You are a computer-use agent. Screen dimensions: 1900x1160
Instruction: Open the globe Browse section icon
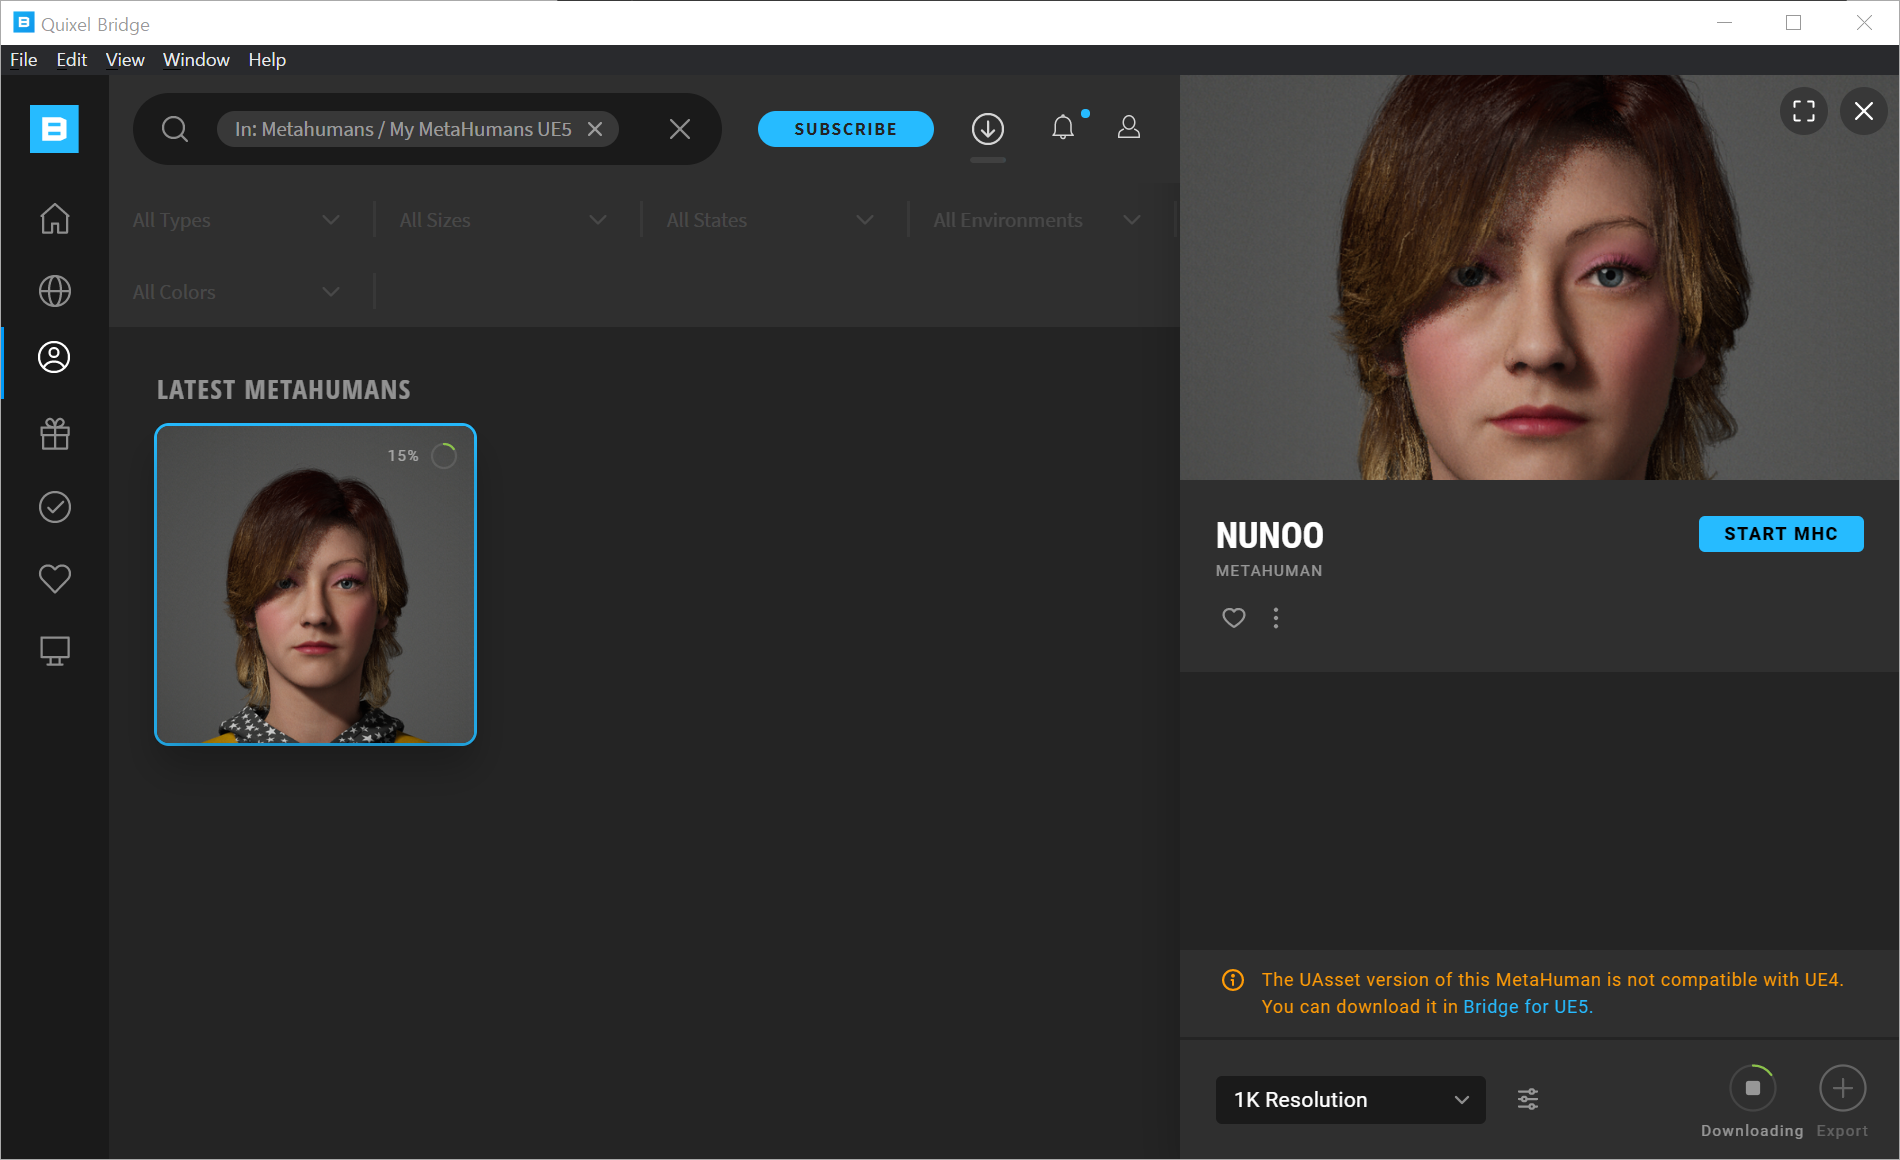55,291
